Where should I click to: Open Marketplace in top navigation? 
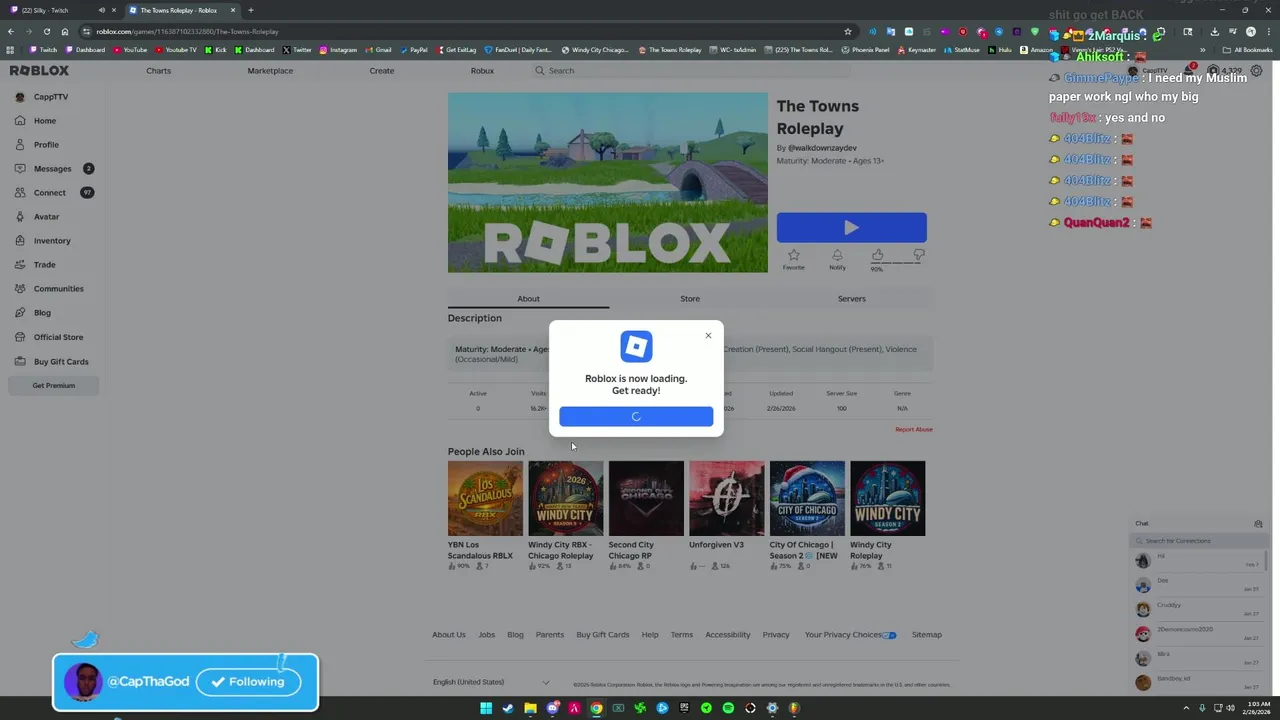point(270,71)
